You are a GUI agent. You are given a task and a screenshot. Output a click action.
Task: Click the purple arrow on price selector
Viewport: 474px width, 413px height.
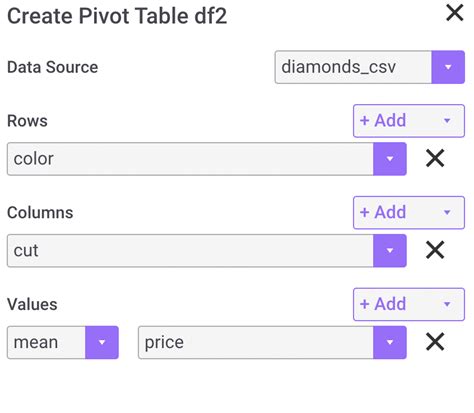pos(390,342)
